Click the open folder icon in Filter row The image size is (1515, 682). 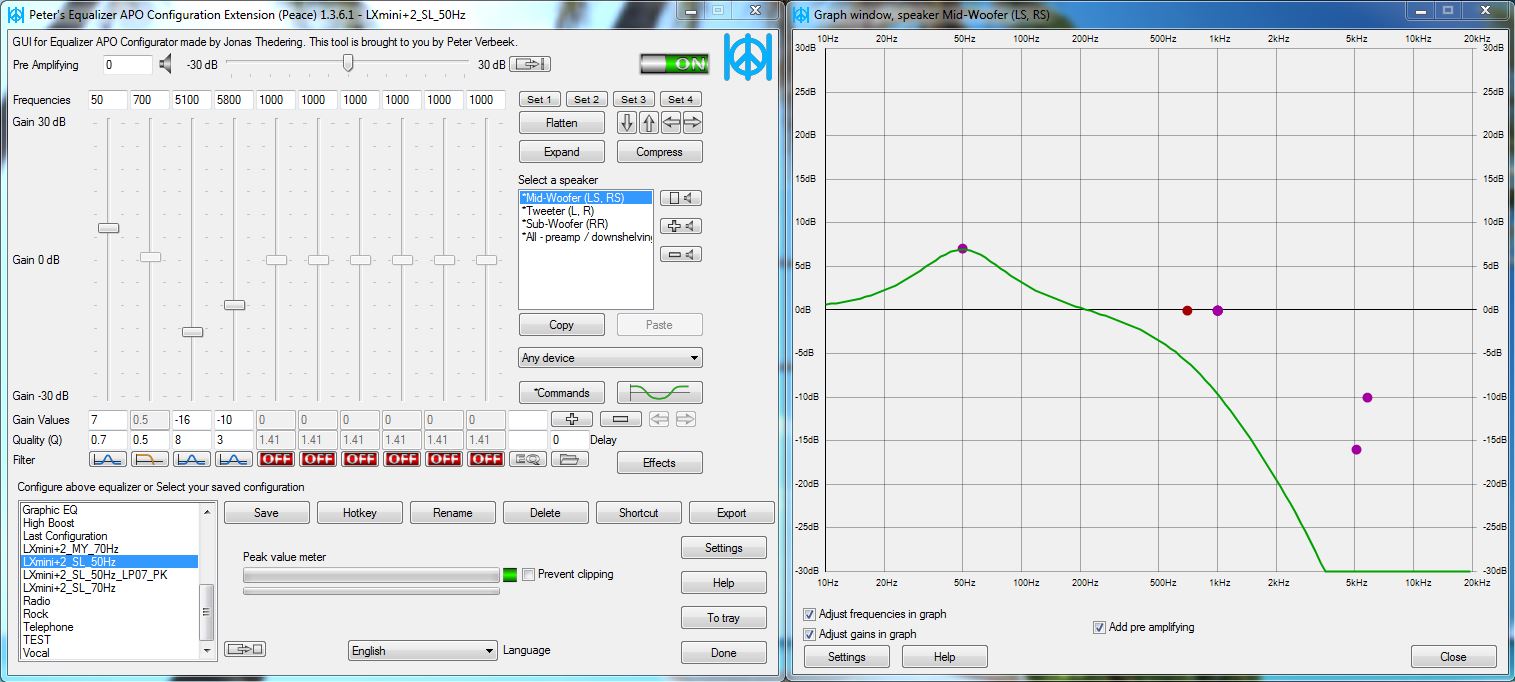tap(570, 460)
